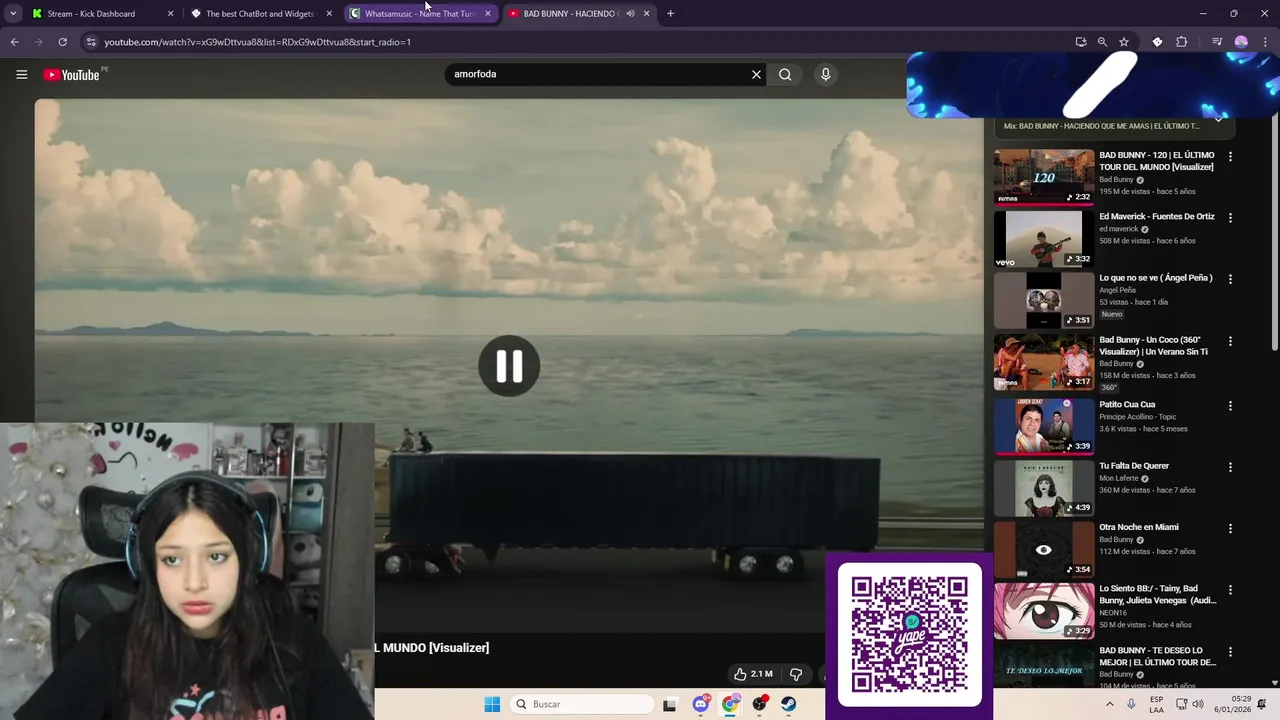Viewport: 1280px width, 720px height.
Task: Start voice search with microphone icon
Action: 825,74
